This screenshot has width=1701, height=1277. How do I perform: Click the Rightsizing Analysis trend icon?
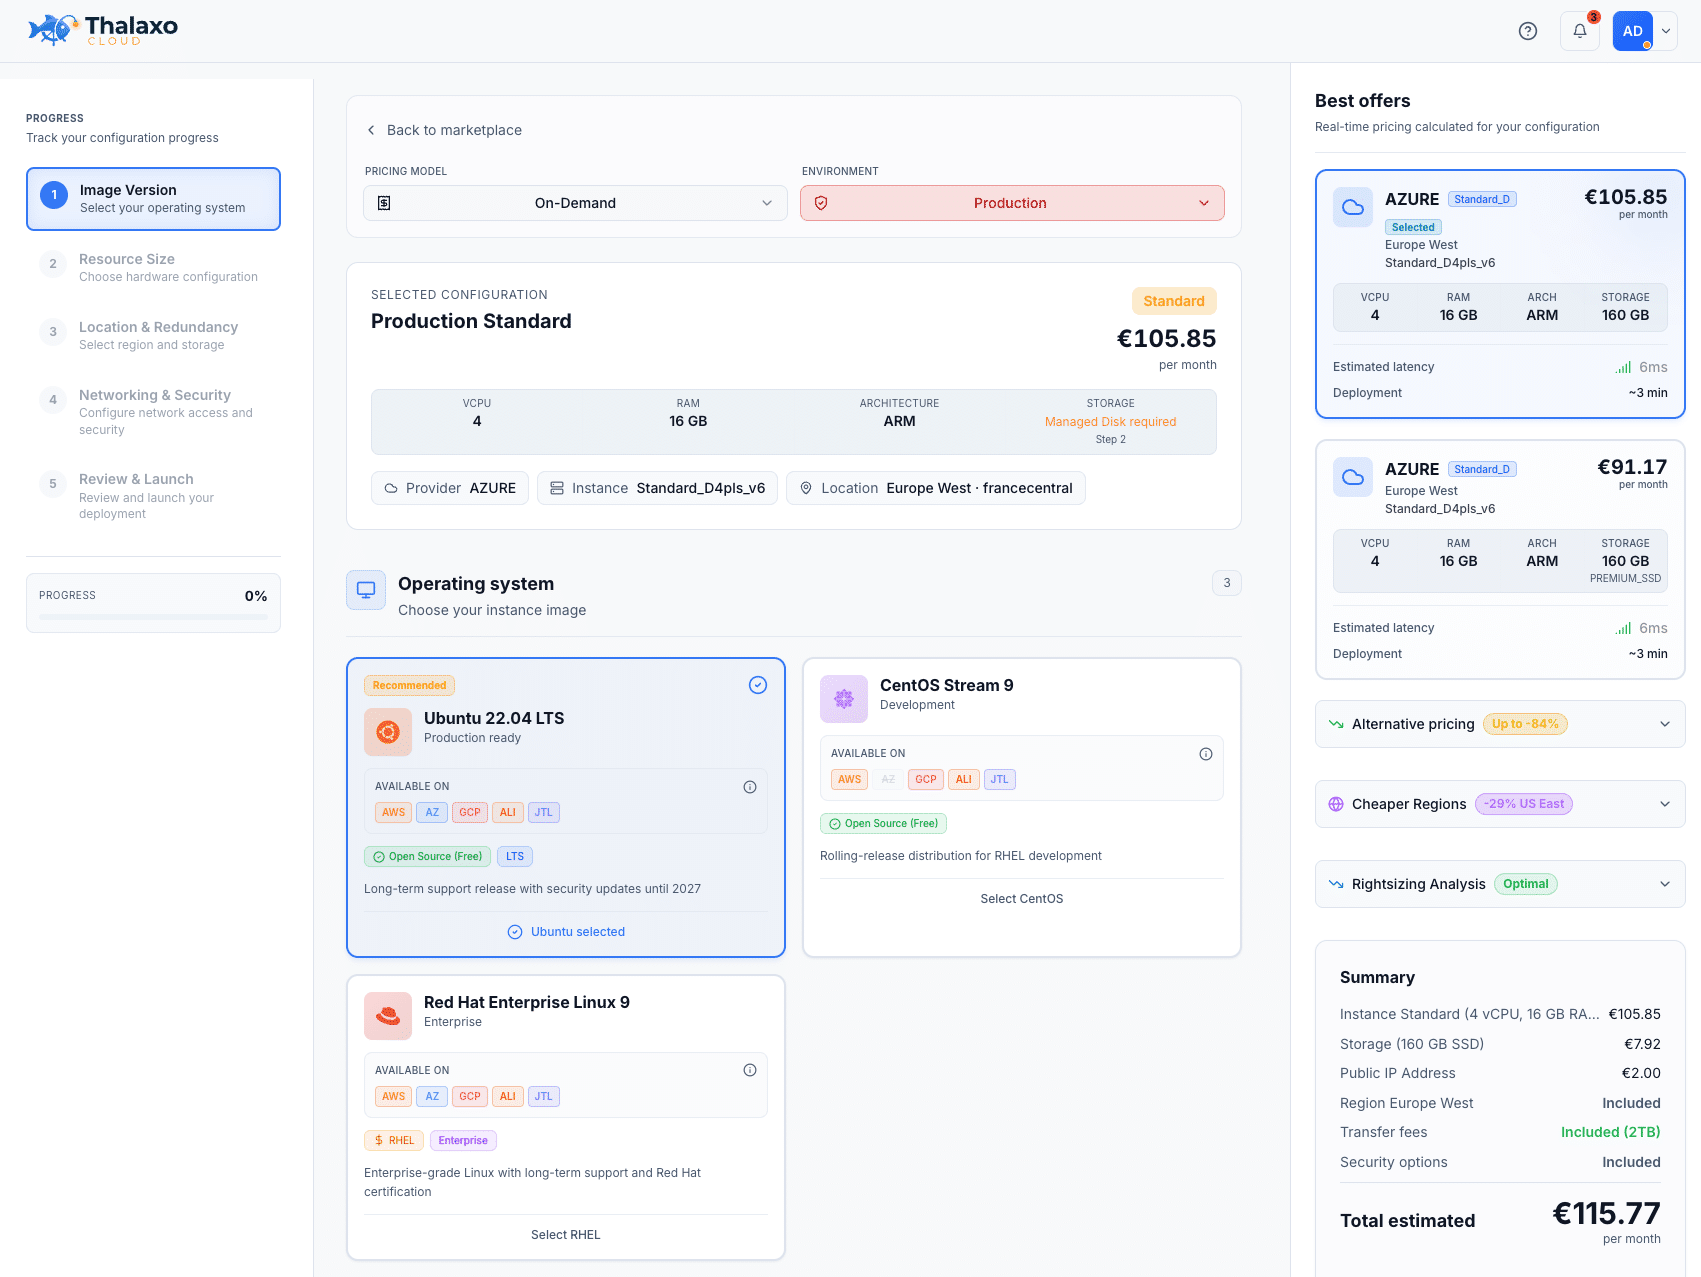(x=1336, y=884)
